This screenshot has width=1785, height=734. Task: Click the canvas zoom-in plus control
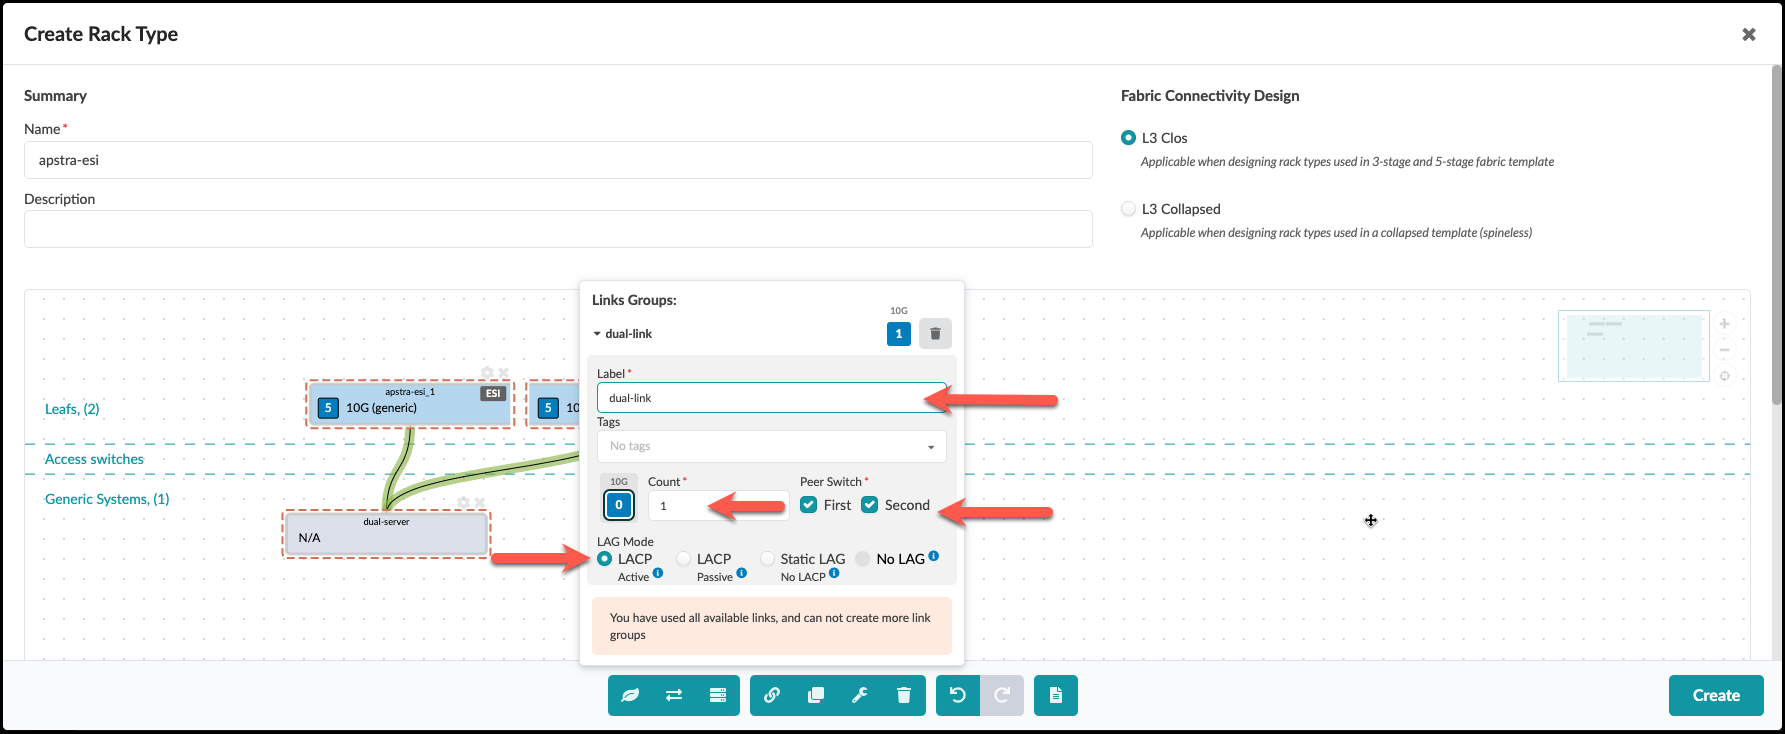click(x=1724, y=324)
